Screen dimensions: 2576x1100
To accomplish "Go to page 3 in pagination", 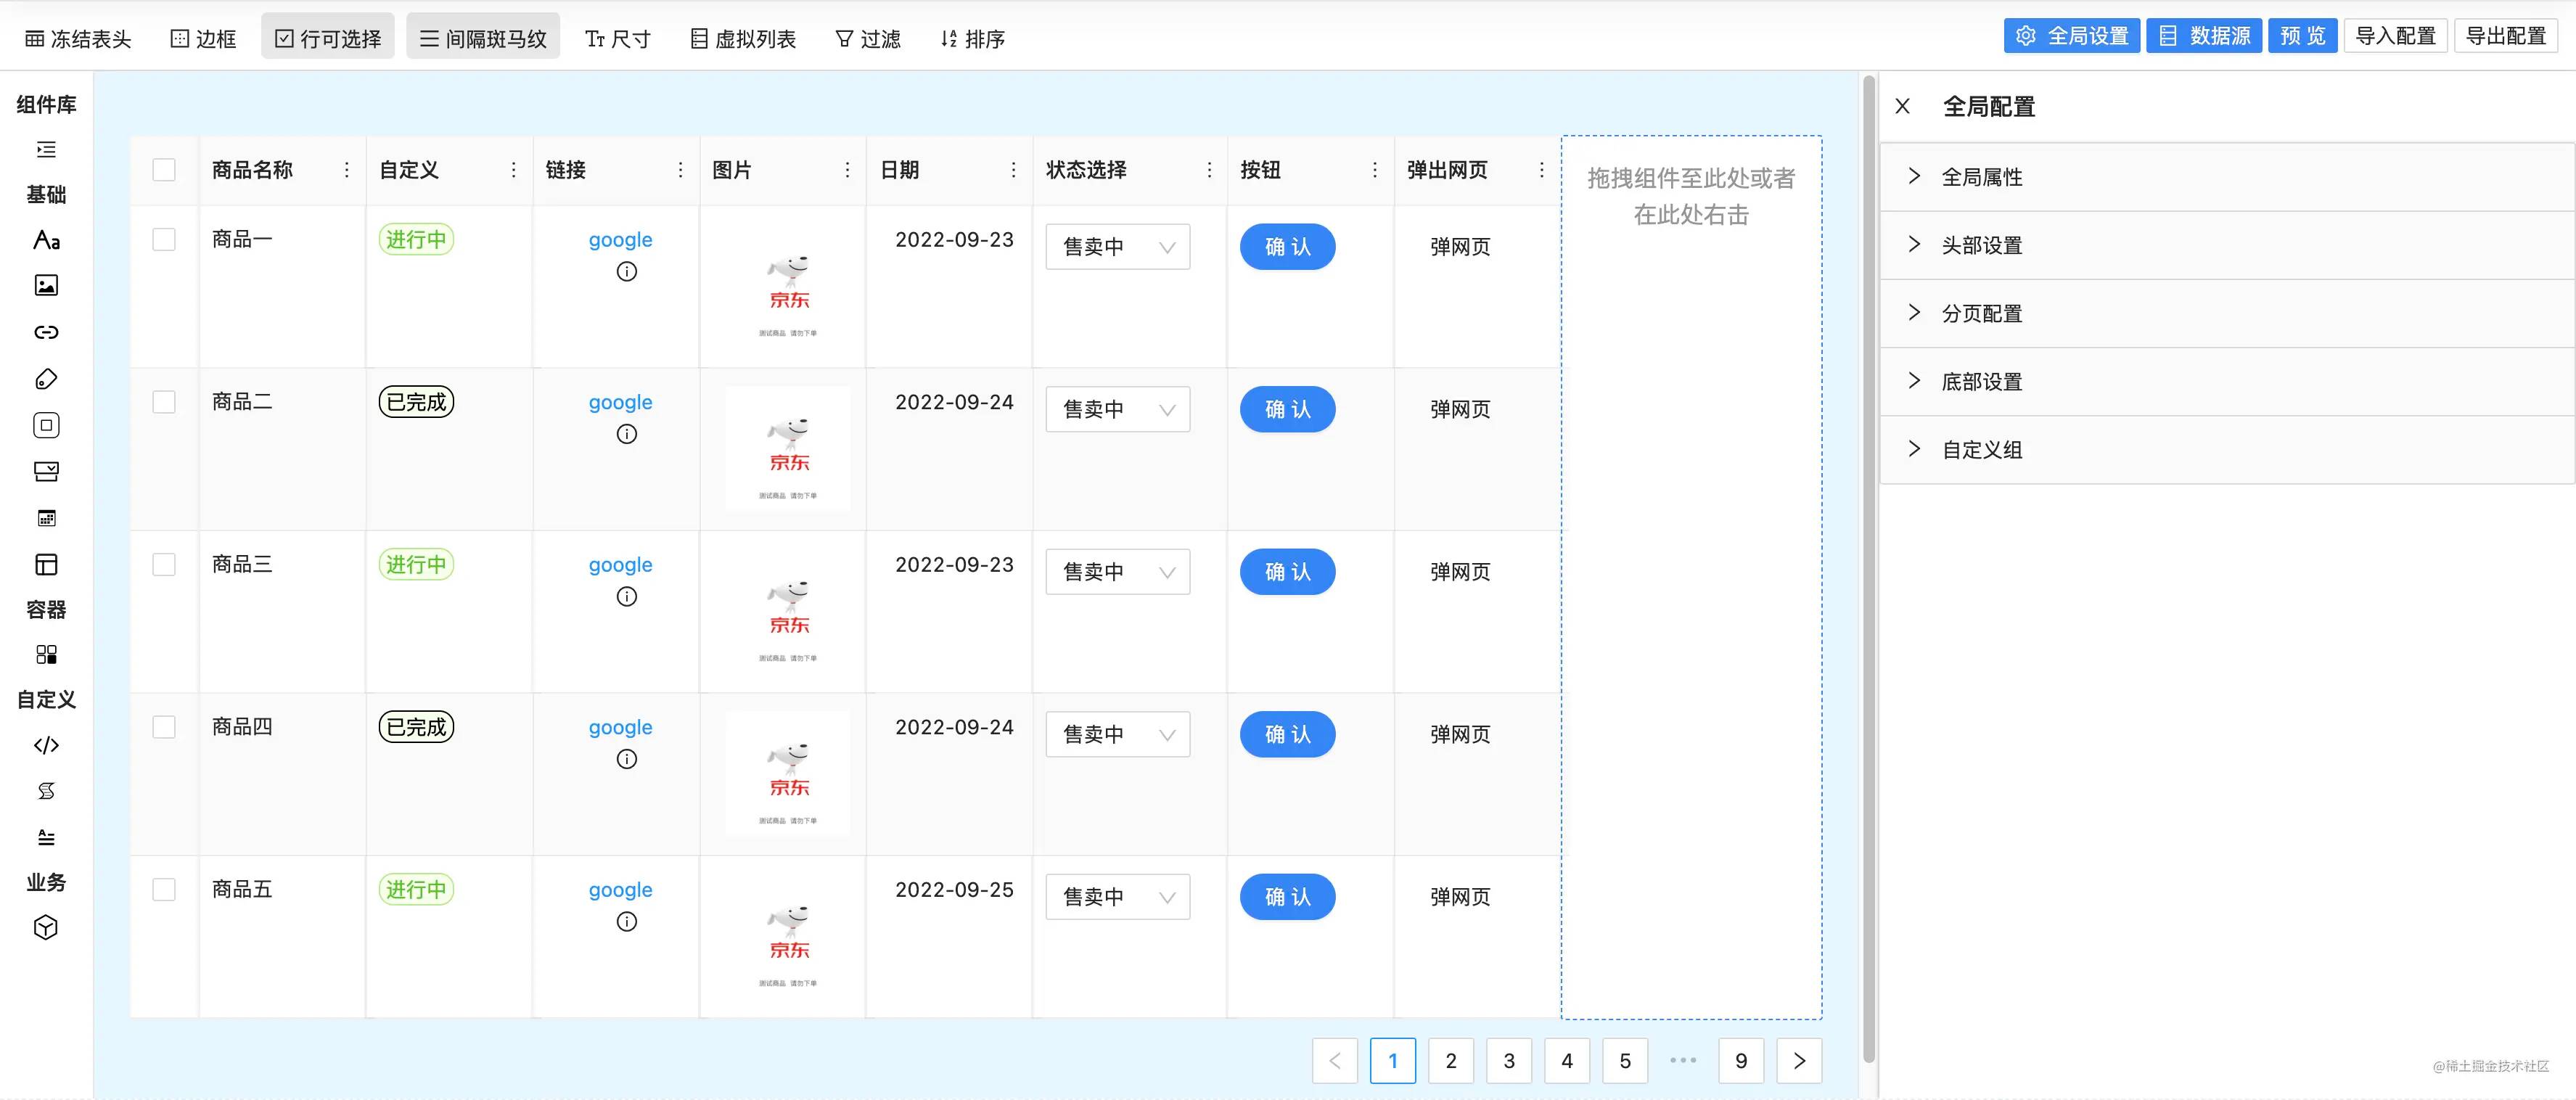I will click(x=1508, y=1061).
